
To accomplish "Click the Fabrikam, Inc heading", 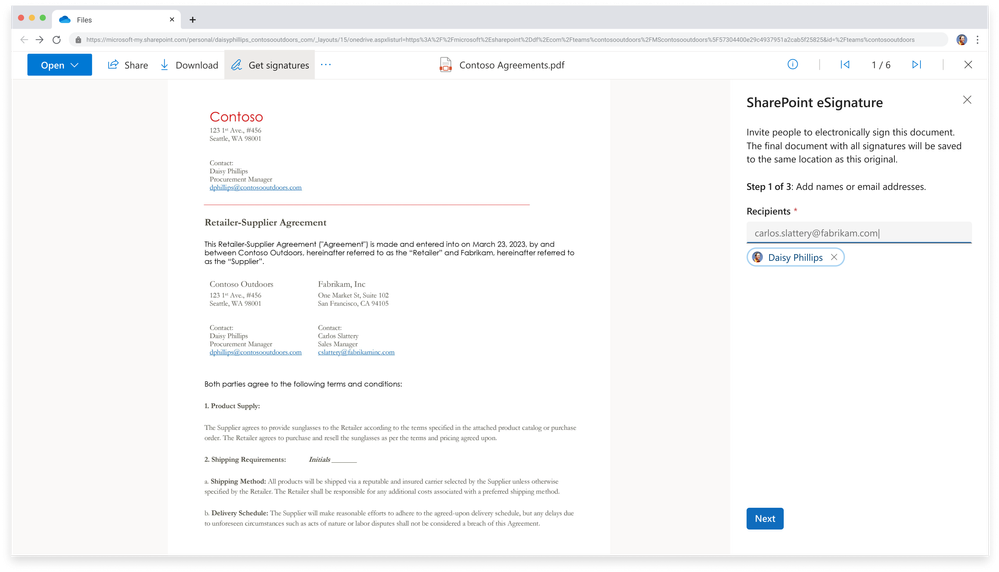I will coord(341,284).
